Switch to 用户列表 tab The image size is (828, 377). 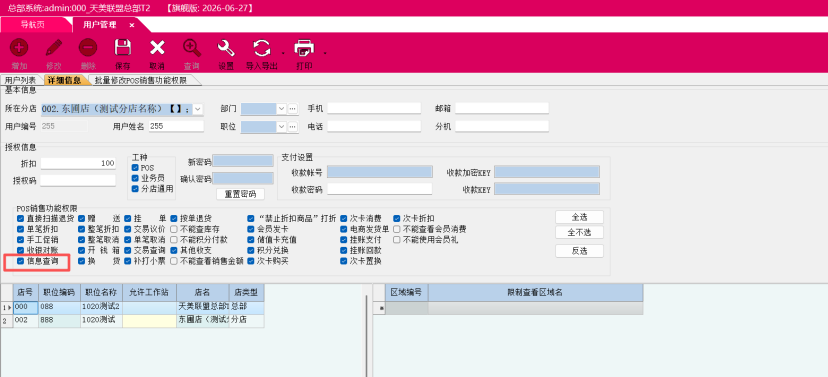20,80
